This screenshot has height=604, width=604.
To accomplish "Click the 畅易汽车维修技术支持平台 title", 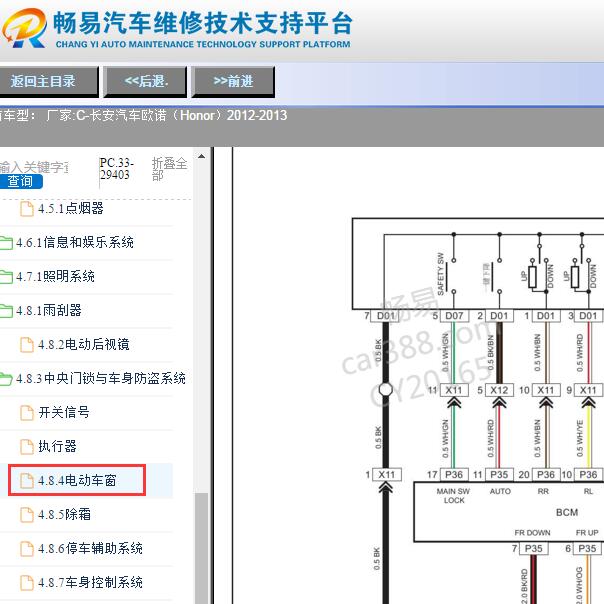I will pos(203,23).
